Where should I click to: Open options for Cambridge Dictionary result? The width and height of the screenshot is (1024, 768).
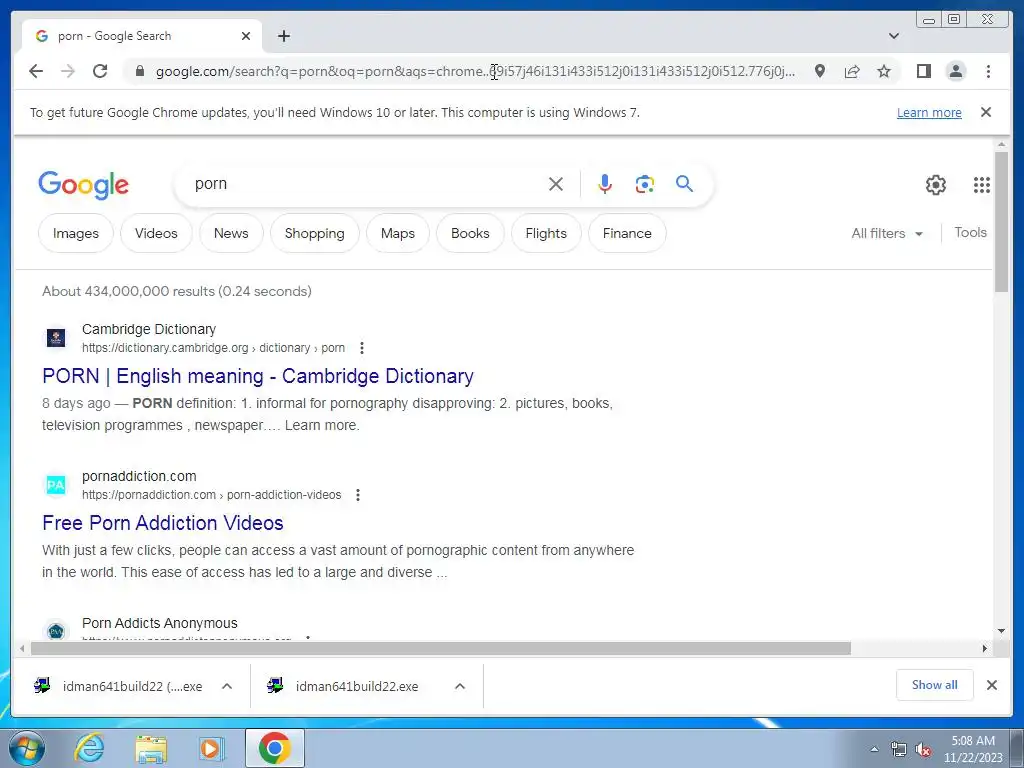[x=362, y=348]
